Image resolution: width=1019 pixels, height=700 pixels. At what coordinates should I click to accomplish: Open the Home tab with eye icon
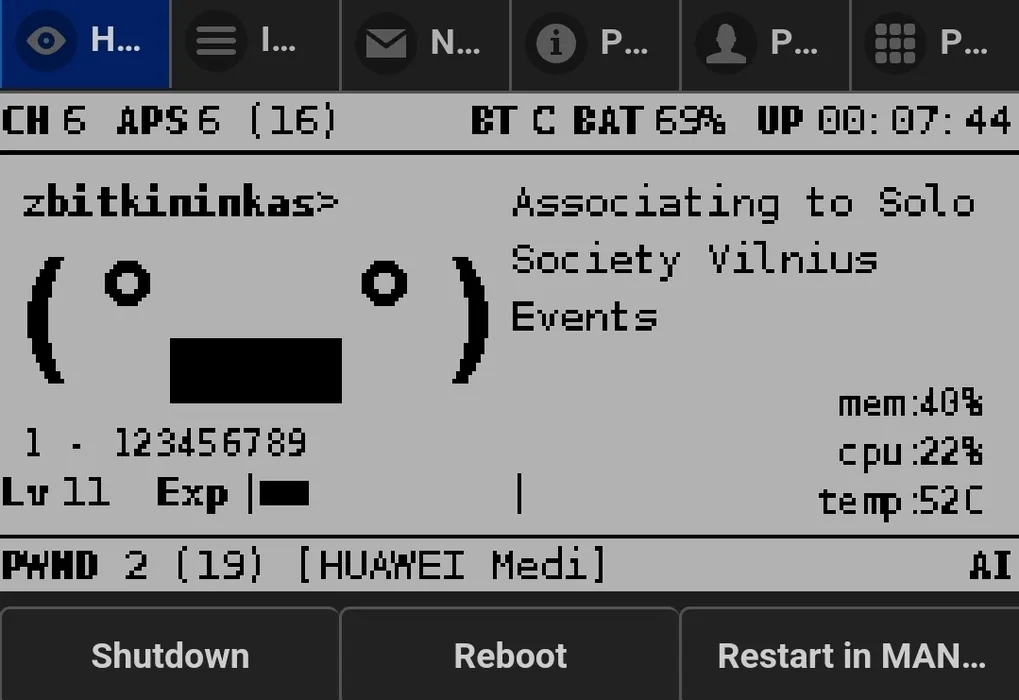click(x=85, y=44)
